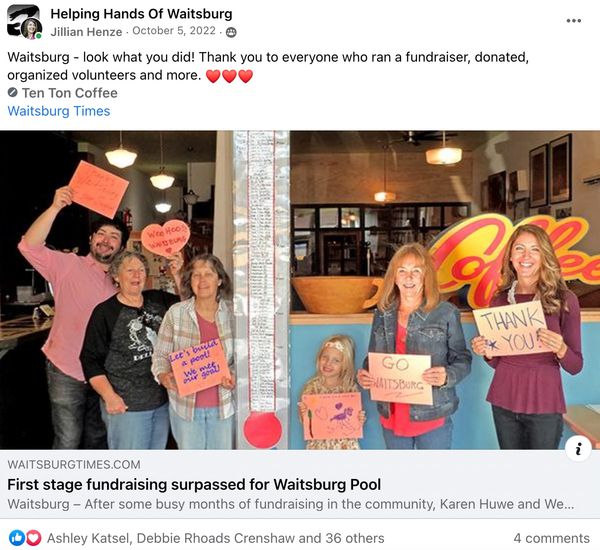
Task: Click the article description preview text
Action: (x=291, y=504)
